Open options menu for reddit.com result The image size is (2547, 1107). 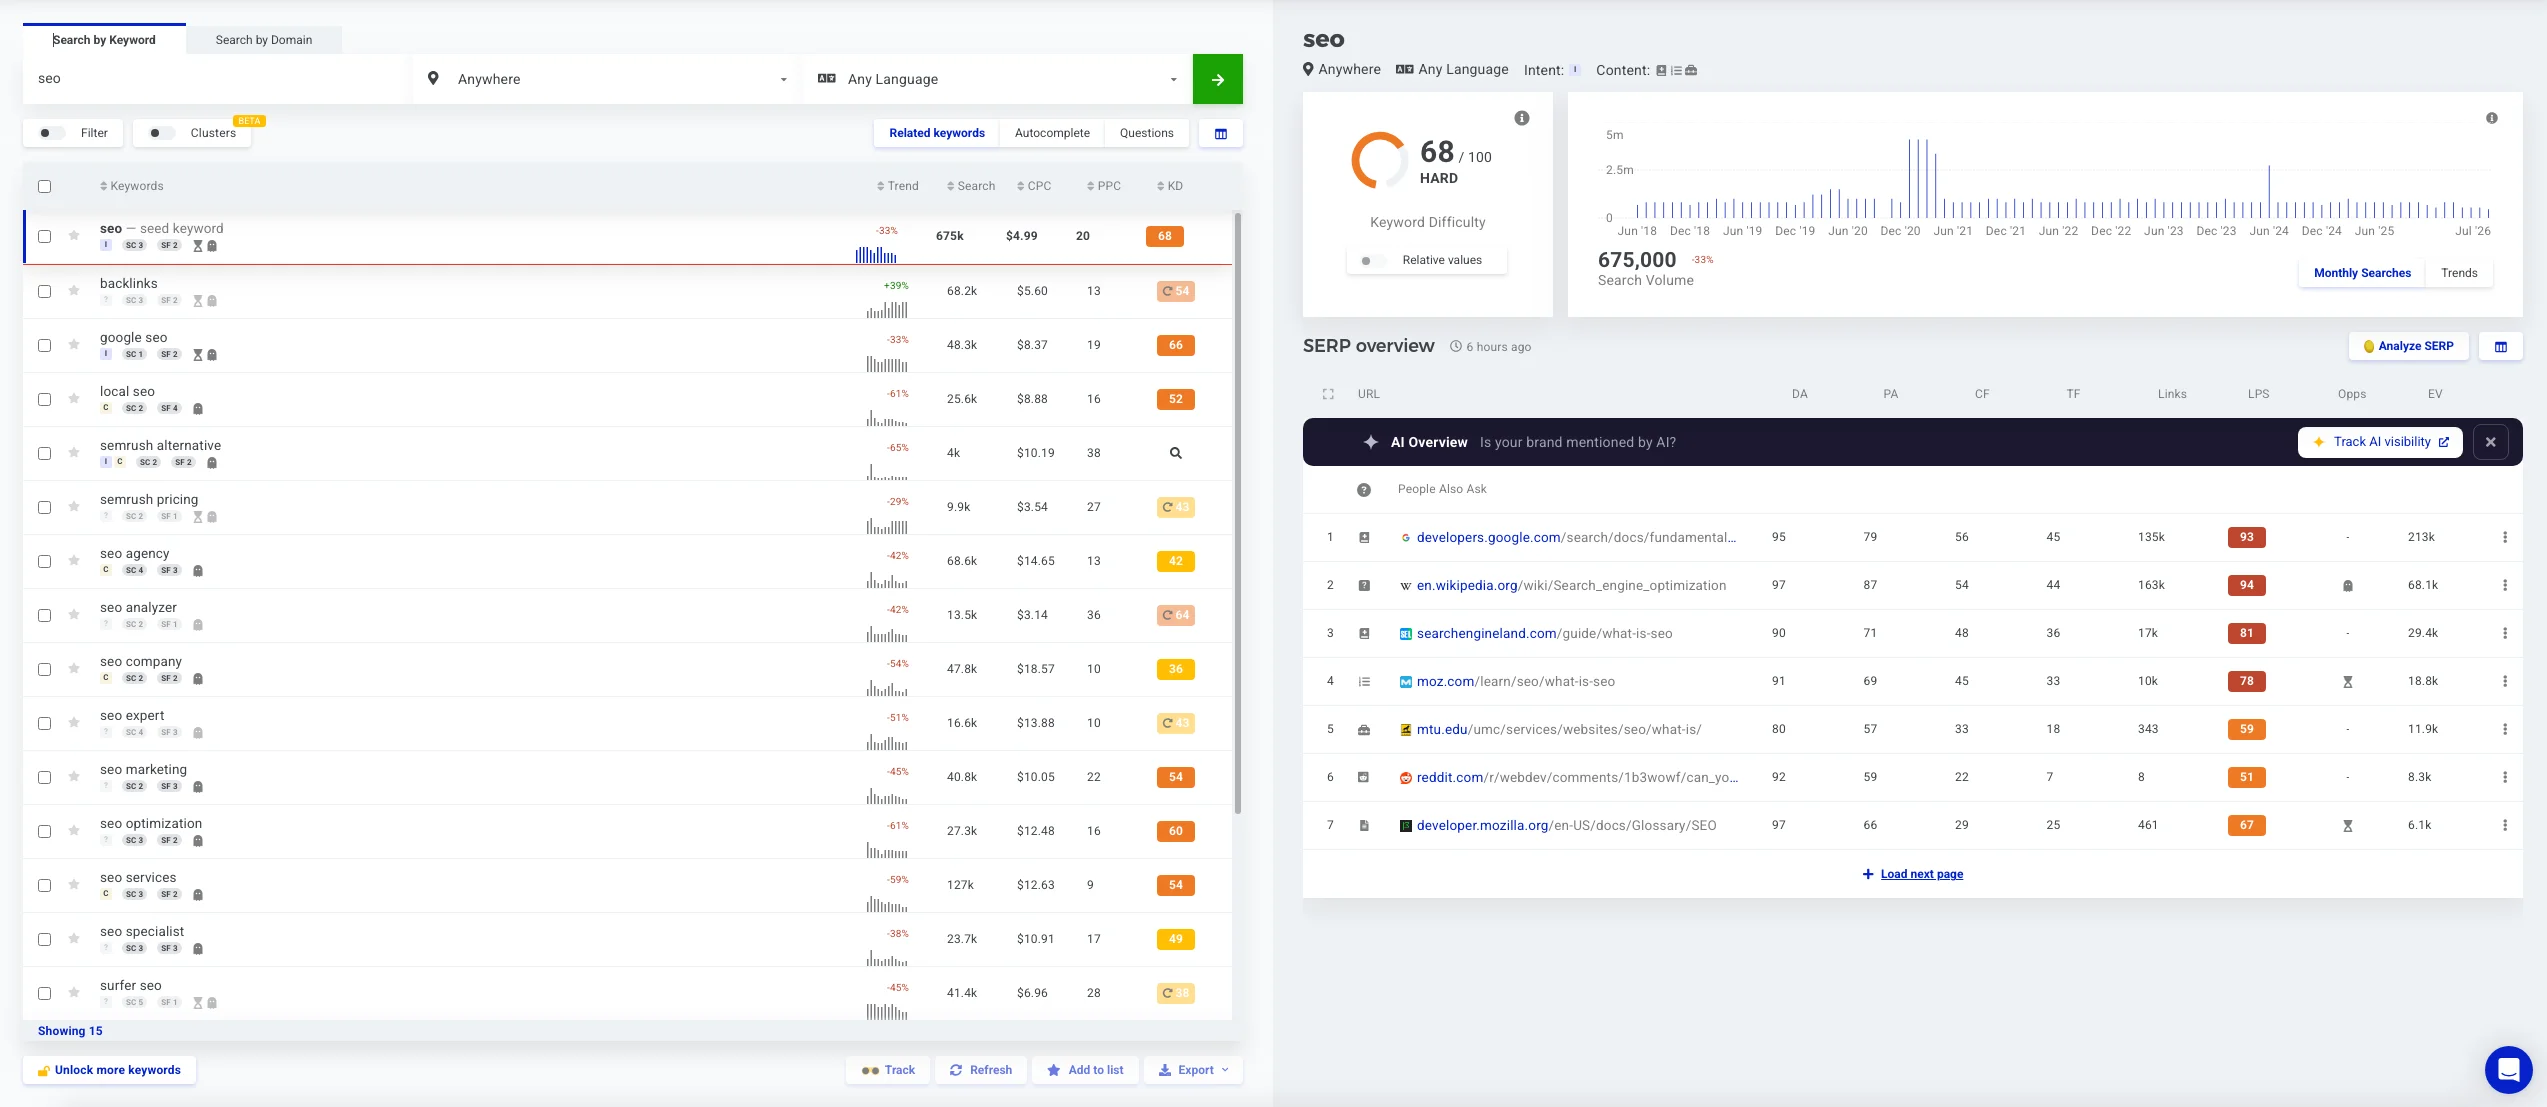click(2505, 777)
